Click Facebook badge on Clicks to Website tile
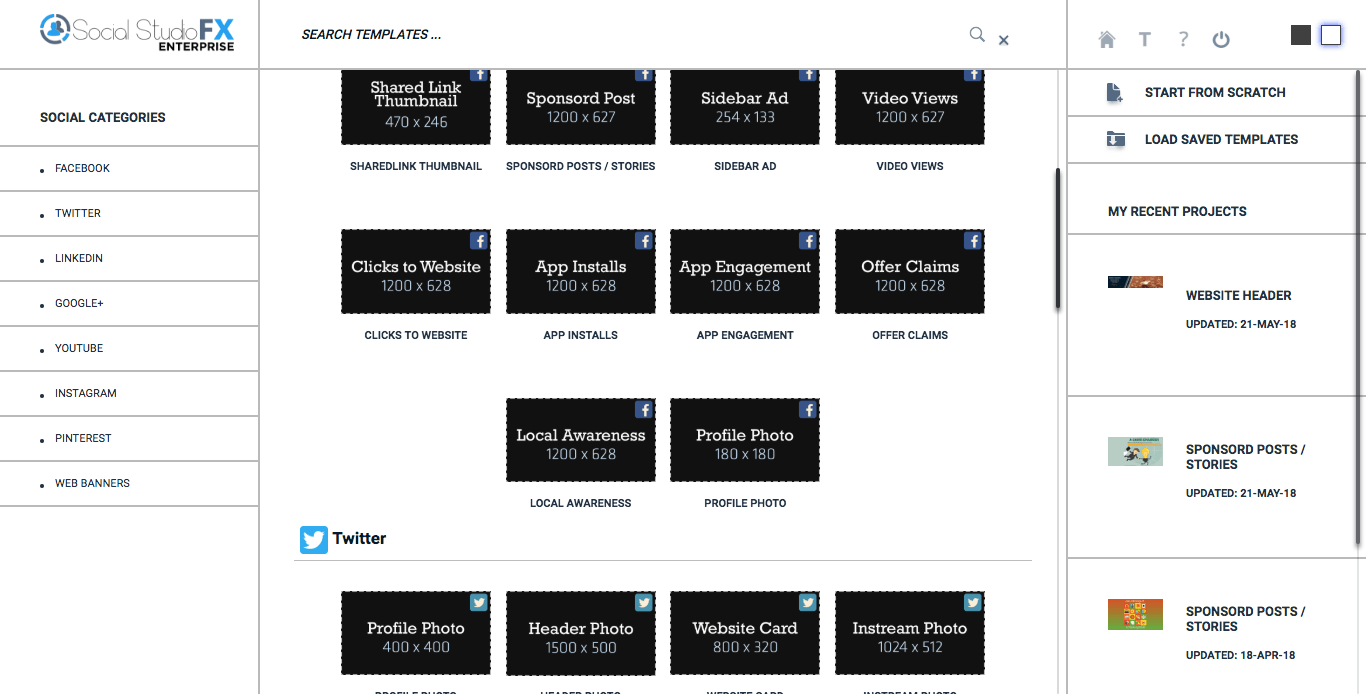This screenshot has height=694, width=1366. click(x=479, y=241)
